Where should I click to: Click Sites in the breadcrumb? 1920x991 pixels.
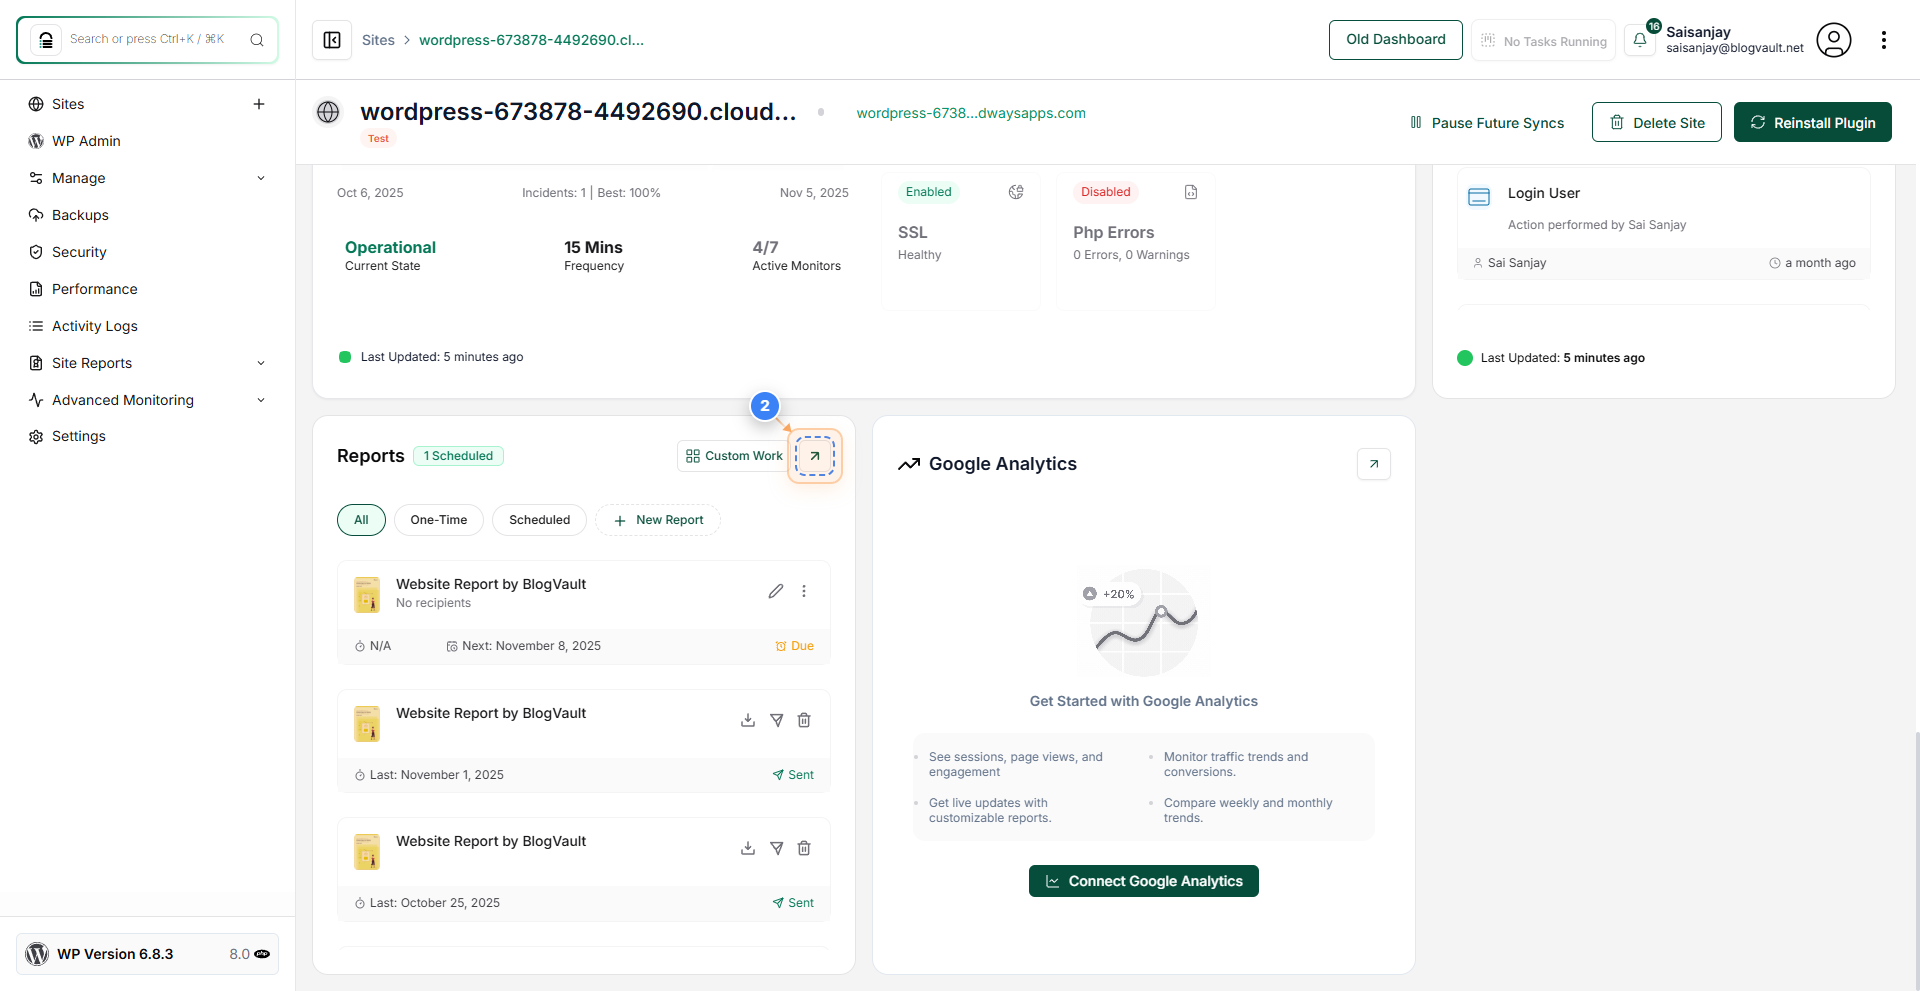378,40
